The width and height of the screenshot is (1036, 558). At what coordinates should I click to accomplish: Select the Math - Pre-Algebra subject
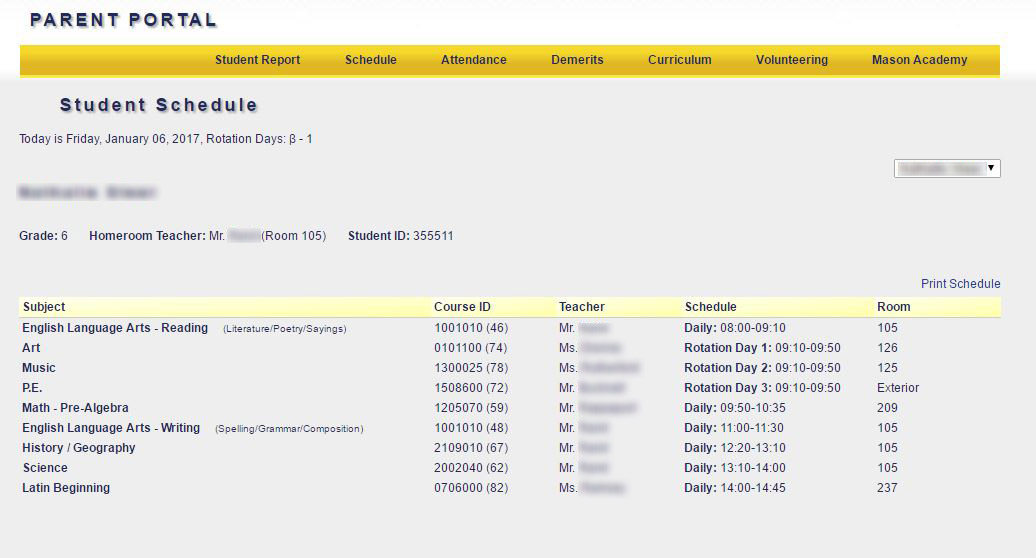(75, 408)
